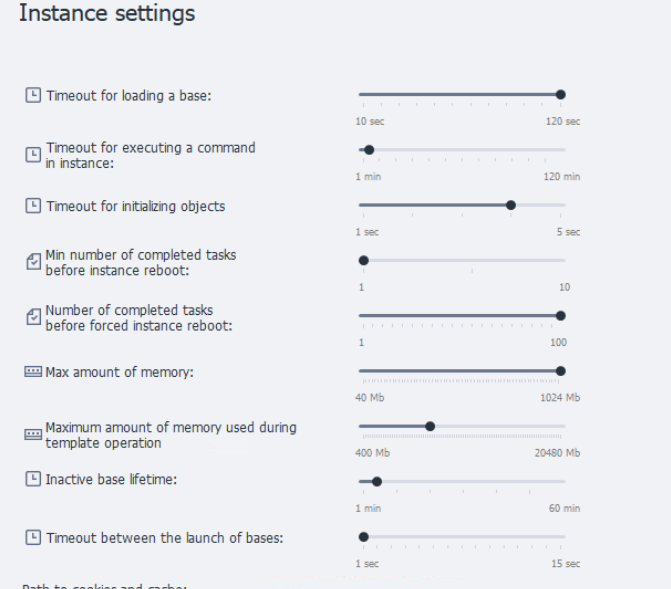Click the clock icon beside Timeout for initializing objects
671x589 pixels.
[33, 205]
